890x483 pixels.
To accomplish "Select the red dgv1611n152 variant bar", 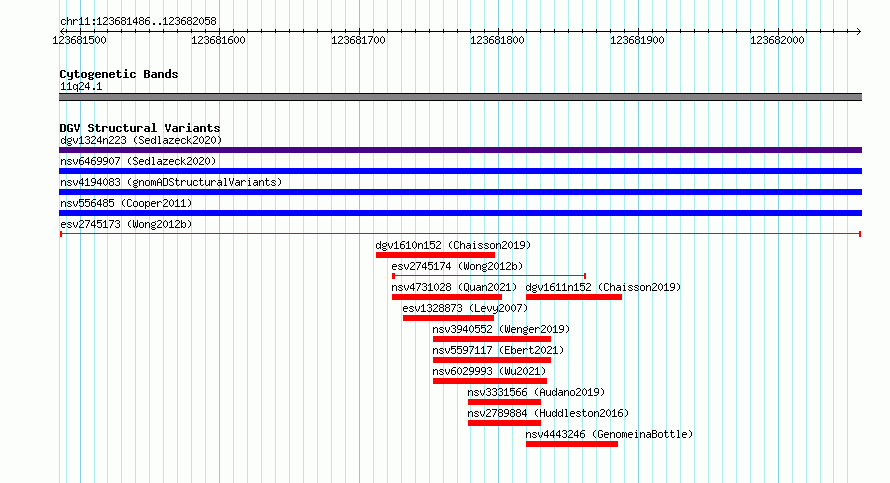I will (x=574, y=297).
